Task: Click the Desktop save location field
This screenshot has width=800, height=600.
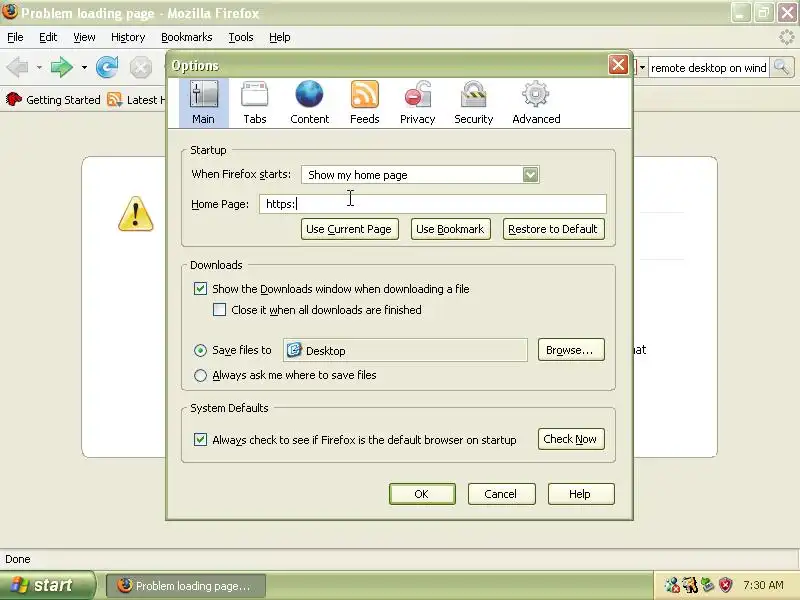Action: tap(406, 350)
